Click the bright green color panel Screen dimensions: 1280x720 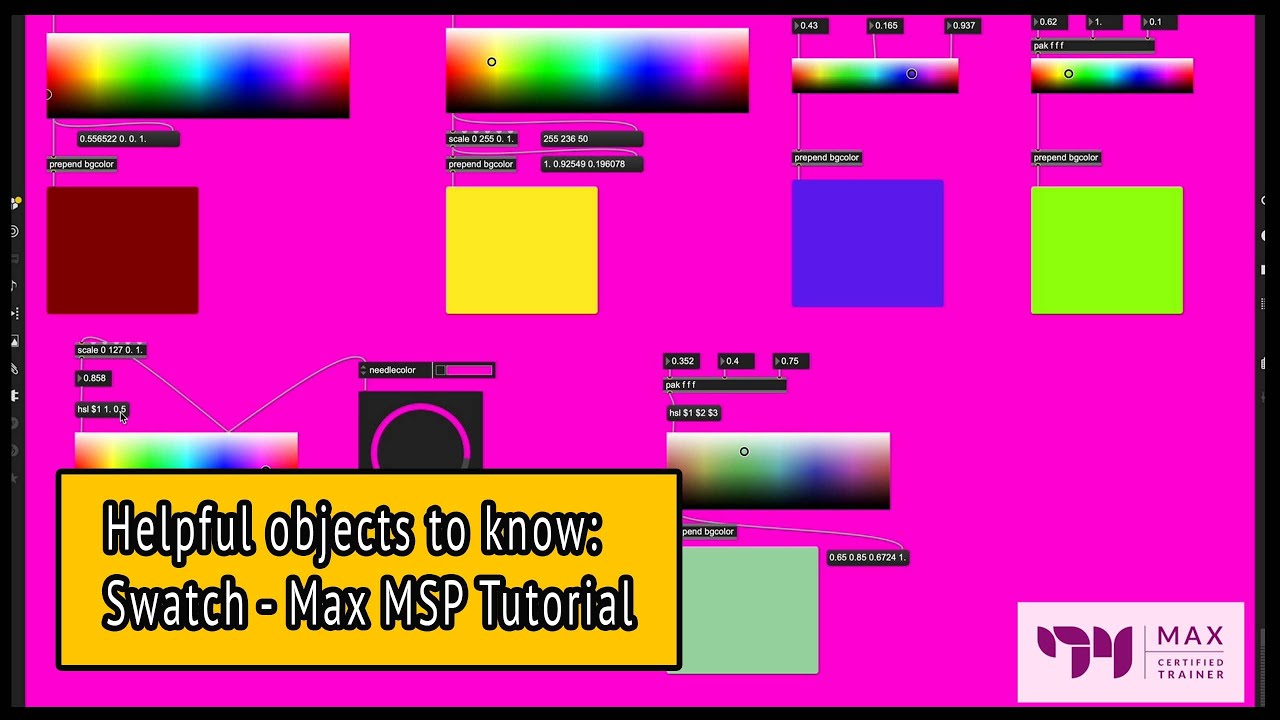[1107, 250]
